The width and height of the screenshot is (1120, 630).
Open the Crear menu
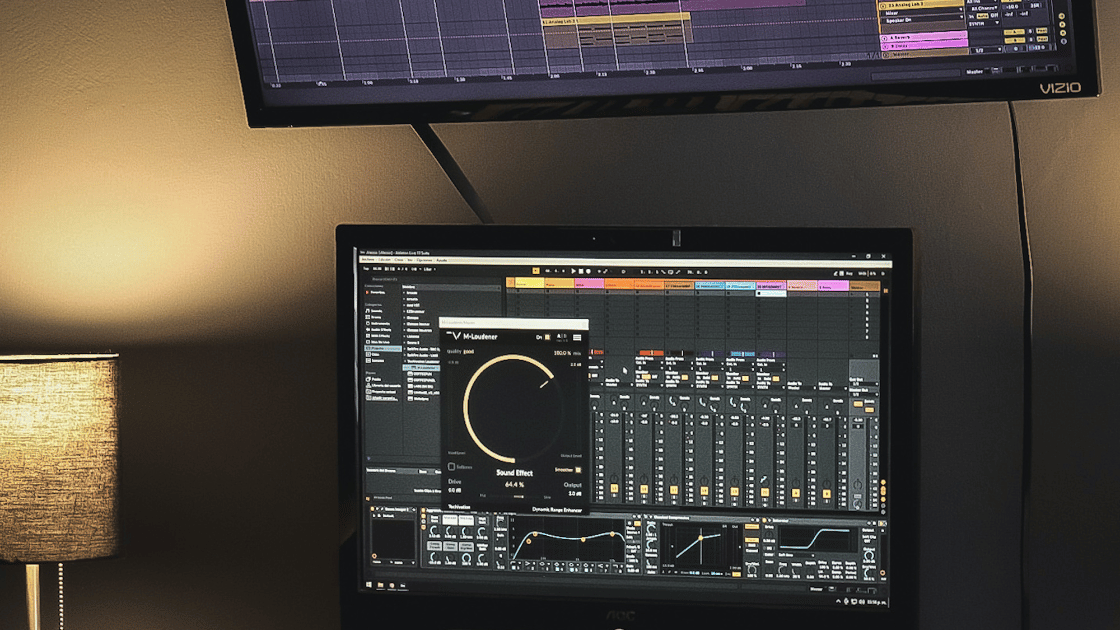399,260
